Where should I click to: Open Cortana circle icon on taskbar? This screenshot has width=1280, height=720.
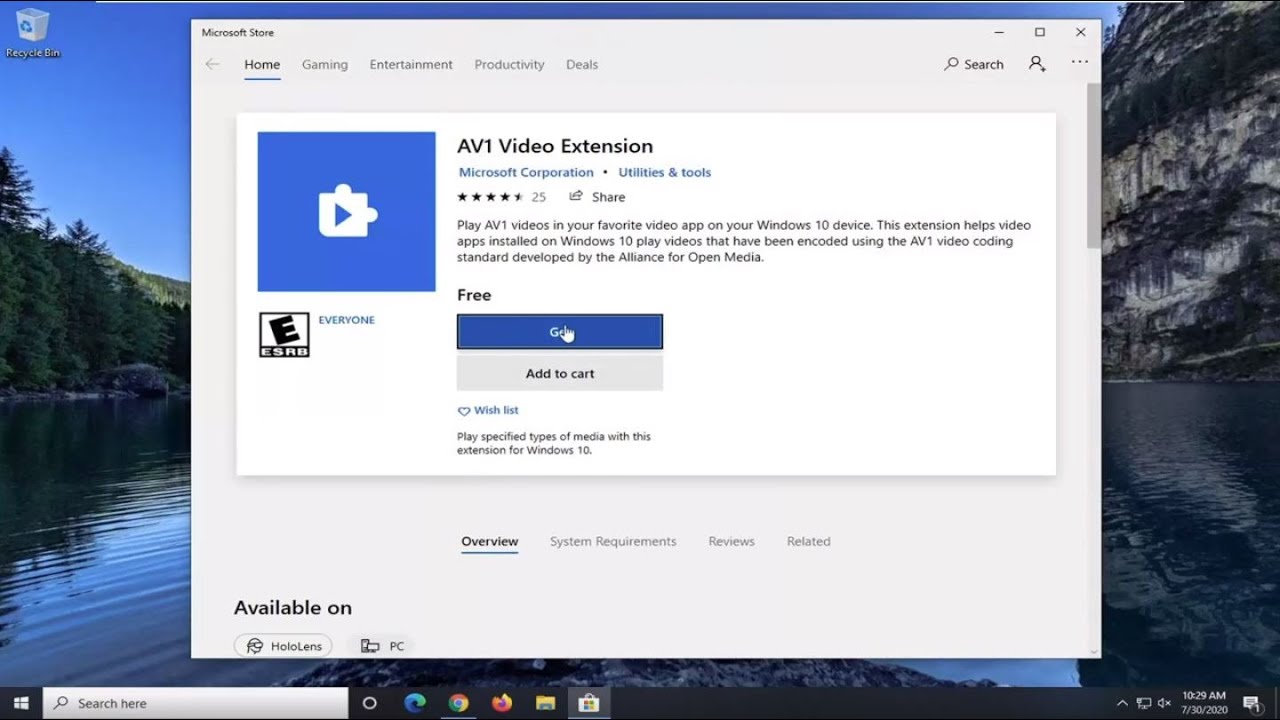369,703
